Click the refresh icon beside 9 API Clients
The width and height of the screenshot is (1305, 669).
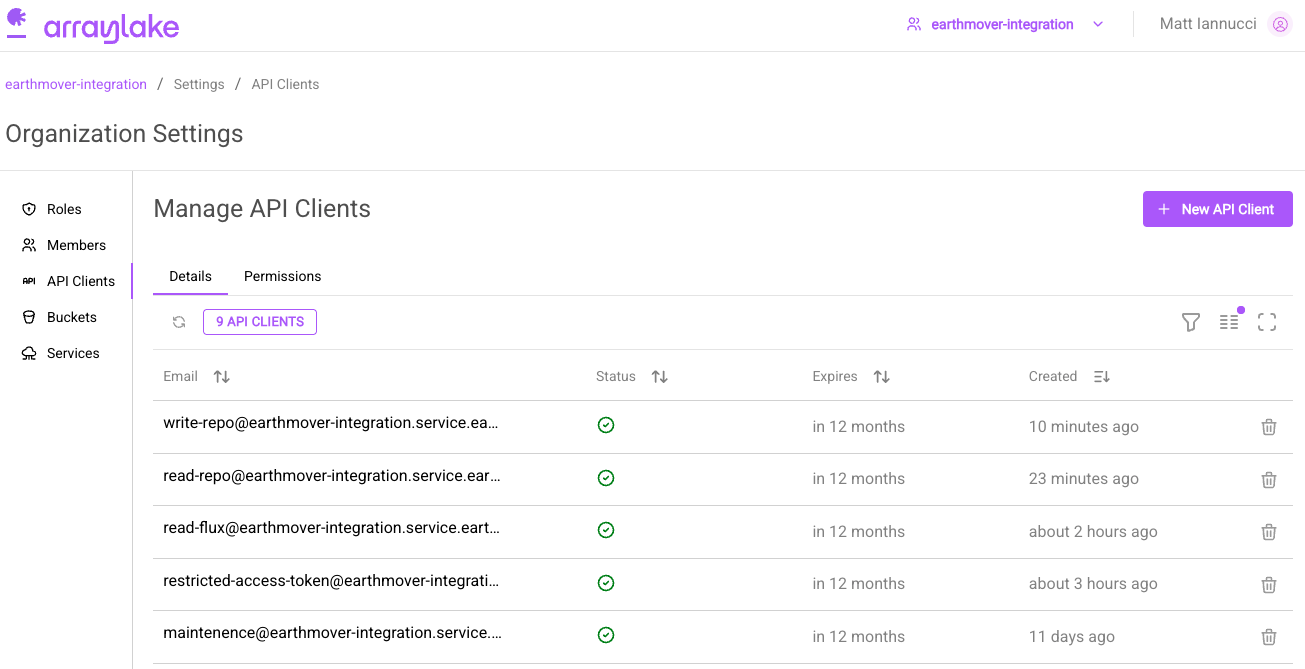pos(179,322)
